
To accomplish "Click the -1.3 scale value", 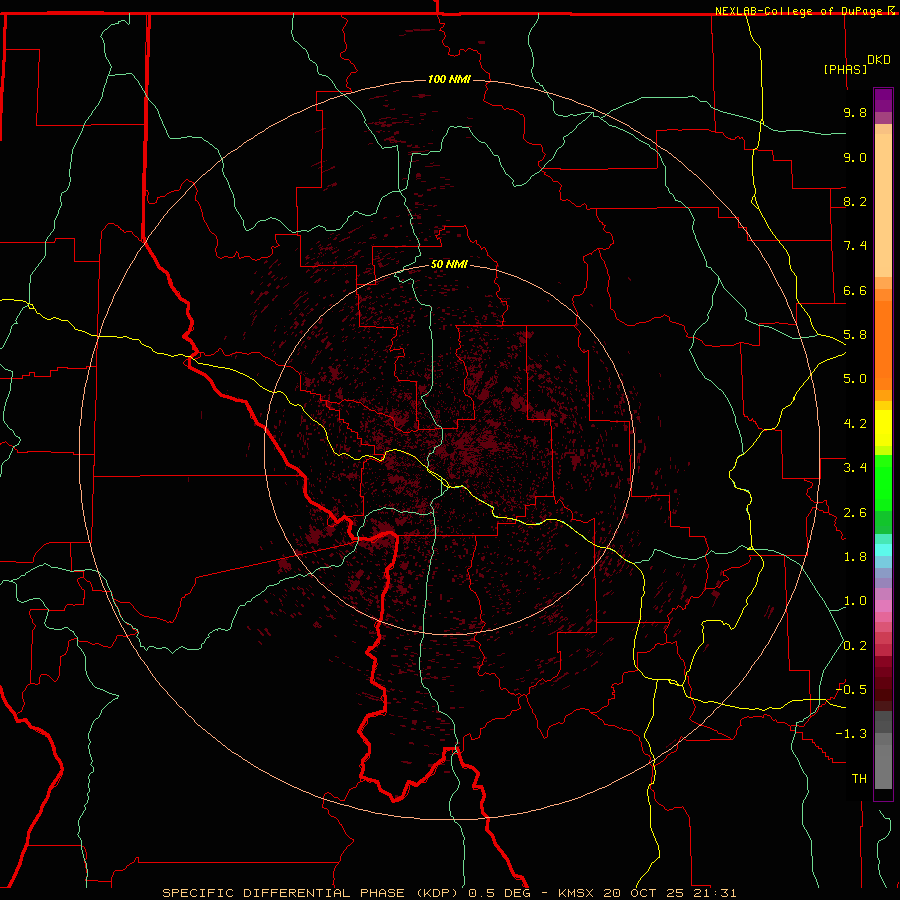I will pyautogui.click(x=851, y=734).
